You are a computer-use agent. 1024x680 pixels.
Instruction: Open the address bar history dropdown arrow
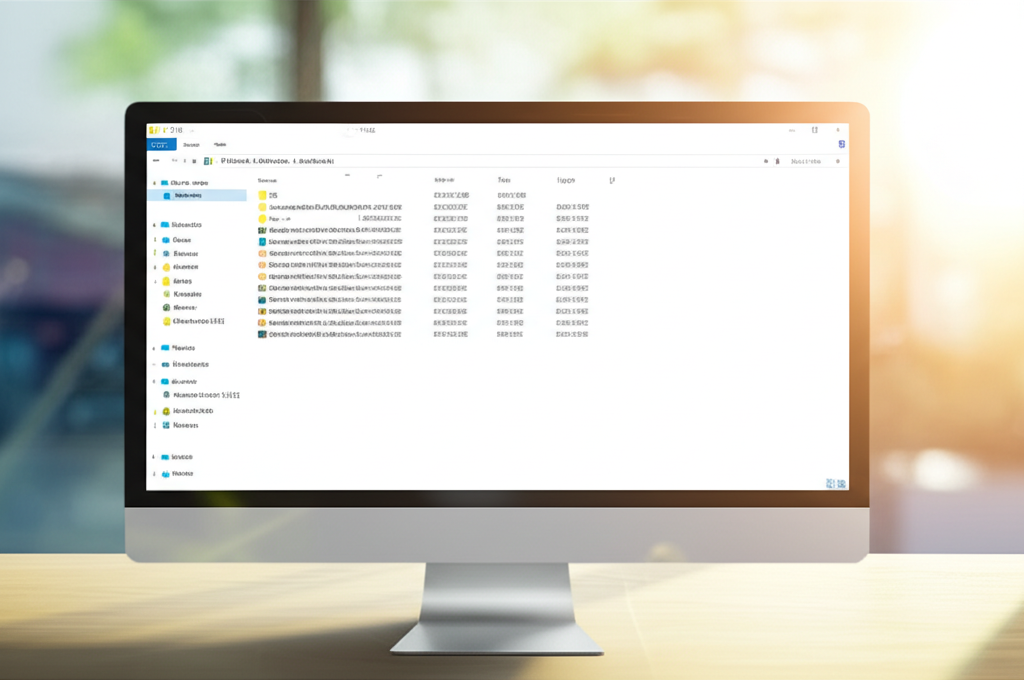click(x=766, y=161)
